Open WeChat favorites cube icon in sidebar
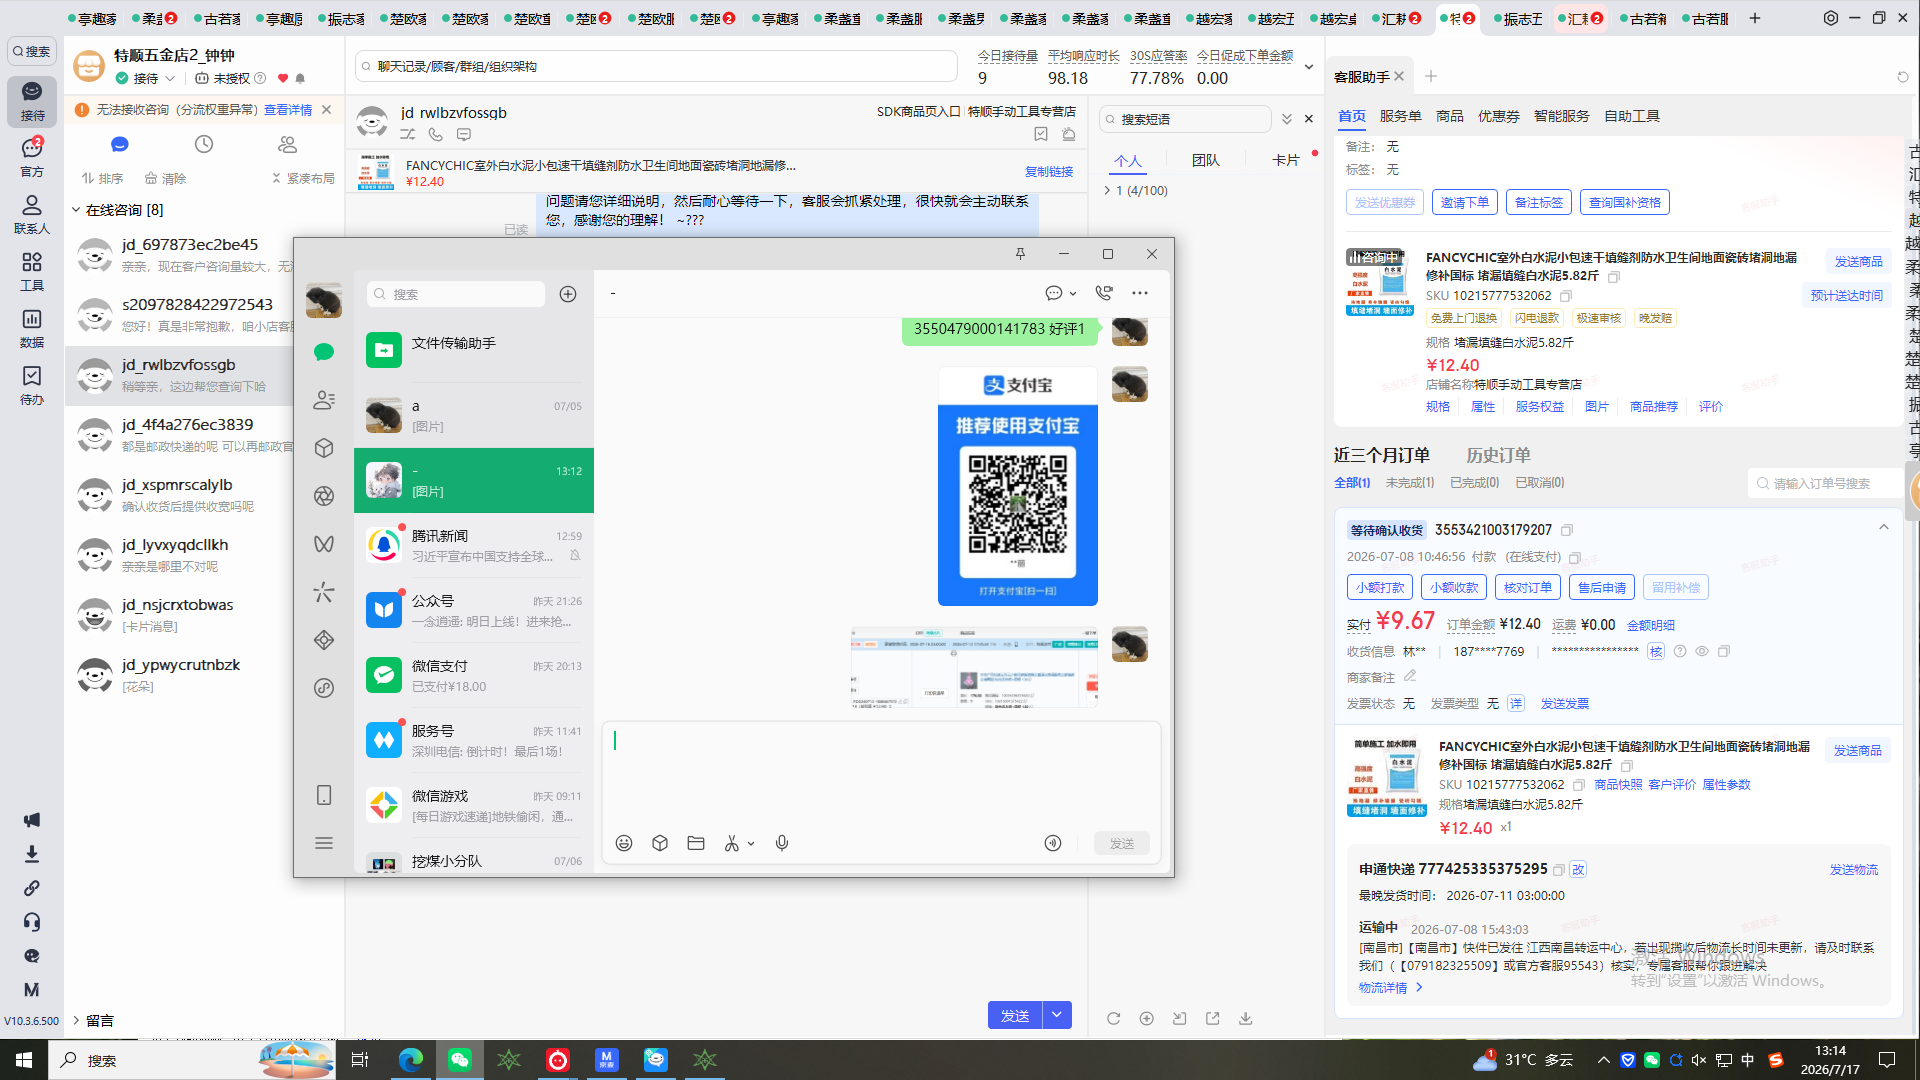This screenshot has width=1920, height=1080. point(323,448)
